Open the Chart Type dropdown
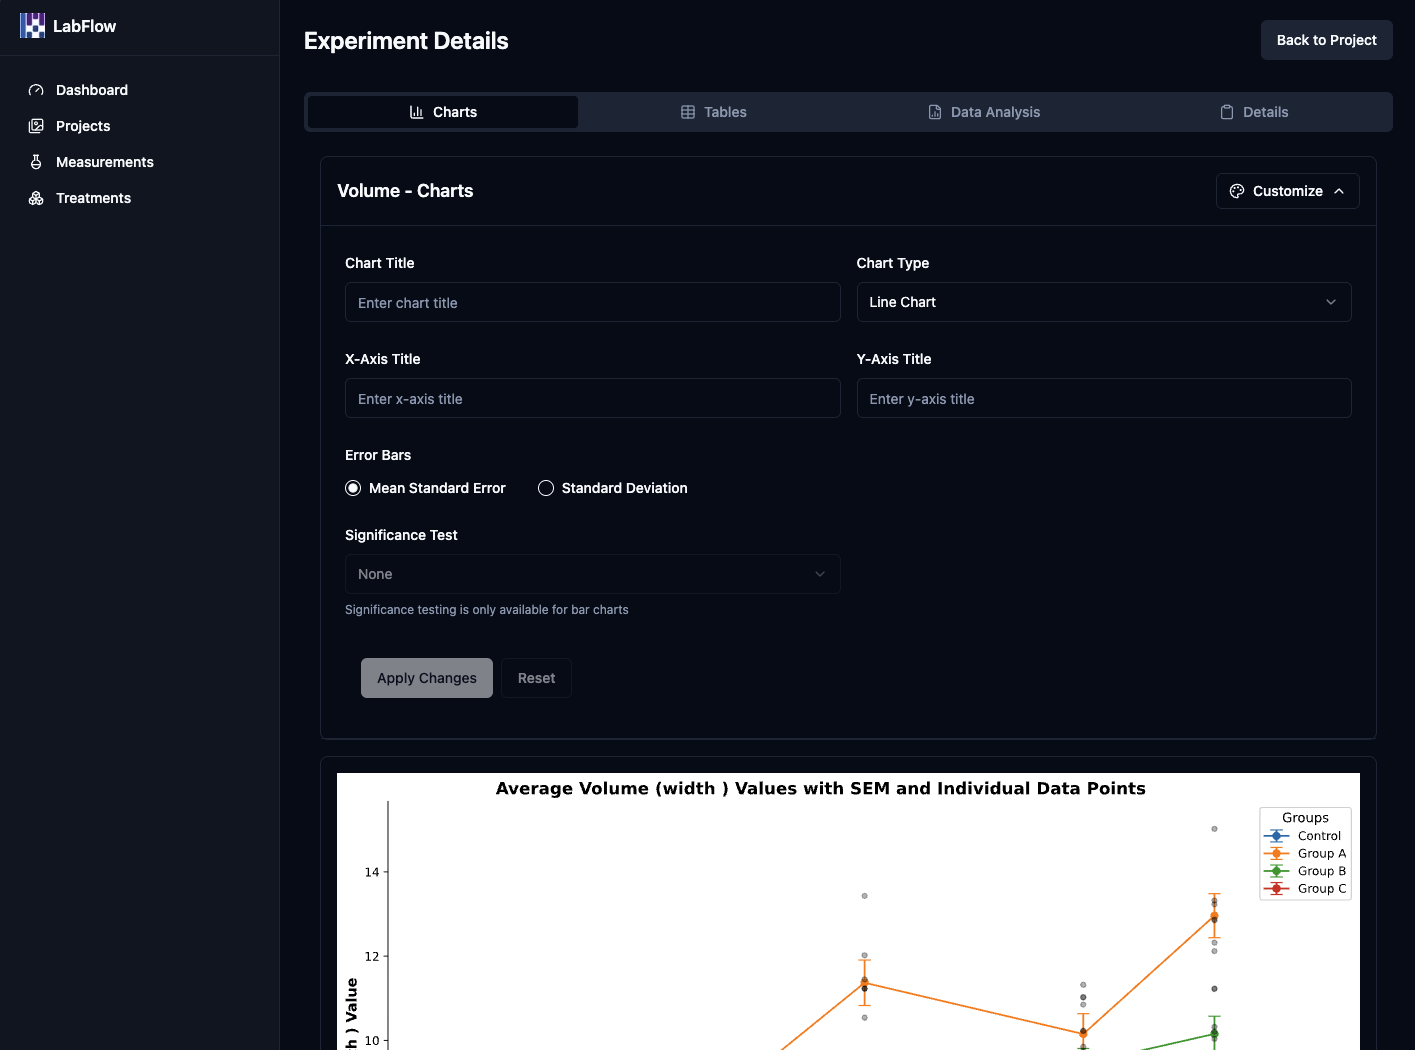 [1103, 302]
